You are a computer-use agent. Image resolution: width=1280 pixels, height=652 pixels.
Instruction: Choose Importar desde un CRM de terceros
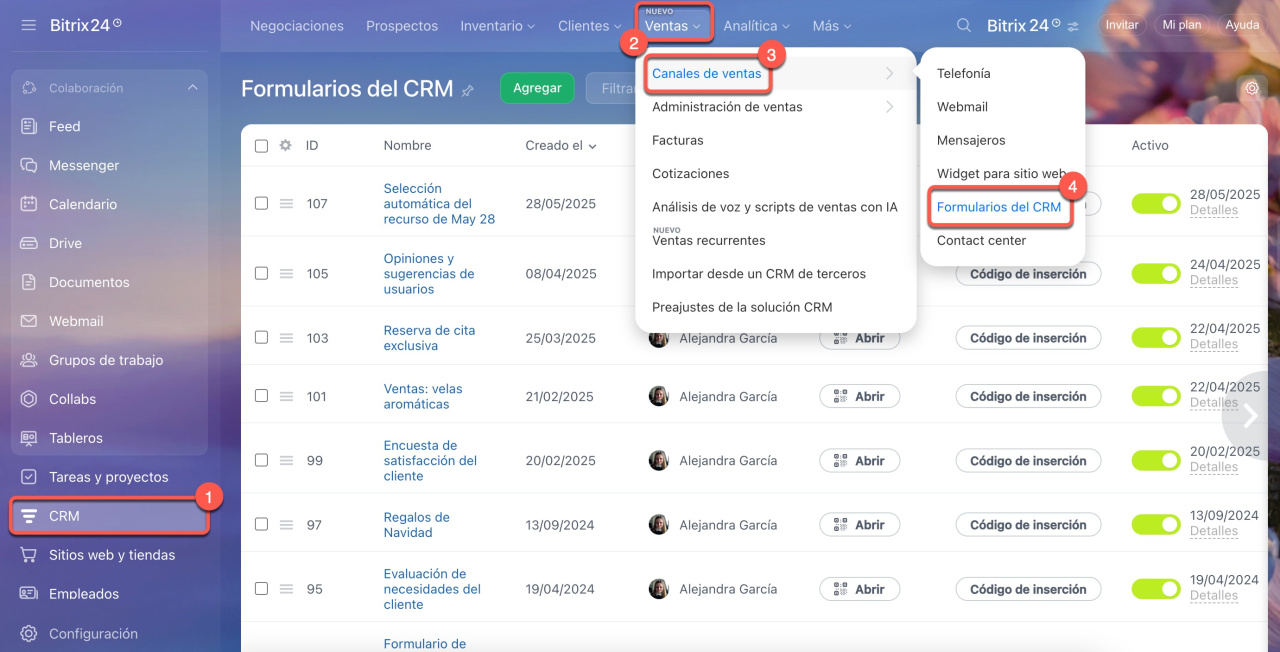click(759, 274)
